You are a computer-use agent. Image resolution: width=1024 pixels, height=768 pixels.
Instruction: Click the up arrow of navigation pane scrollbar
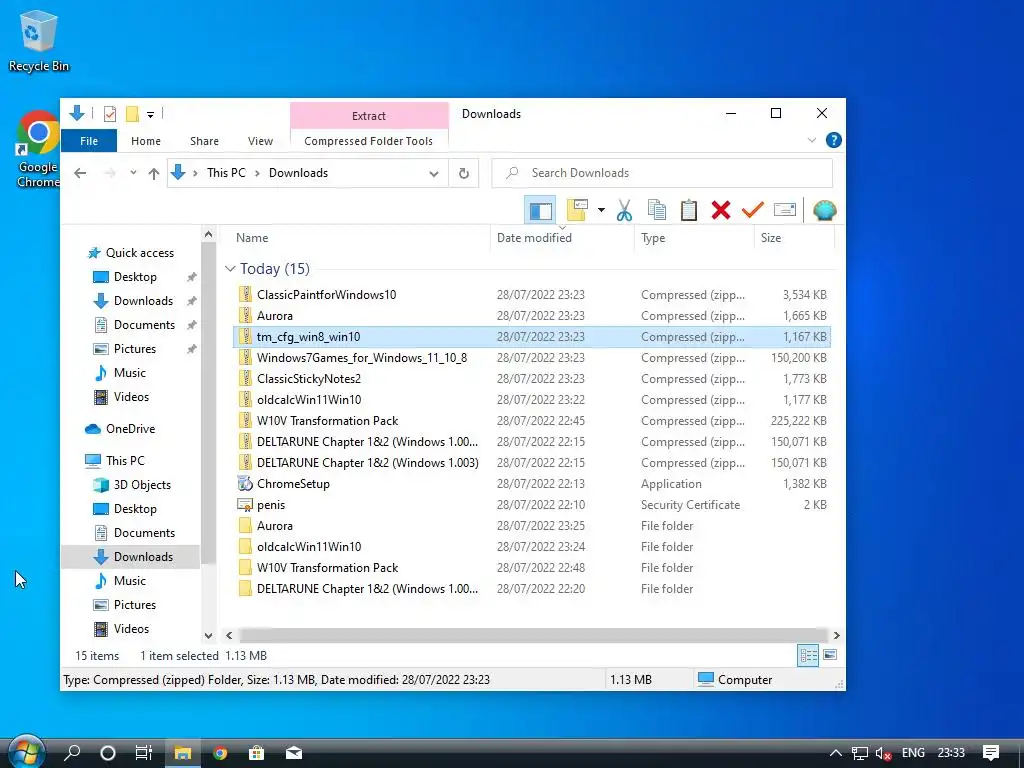tap(208, 234)
